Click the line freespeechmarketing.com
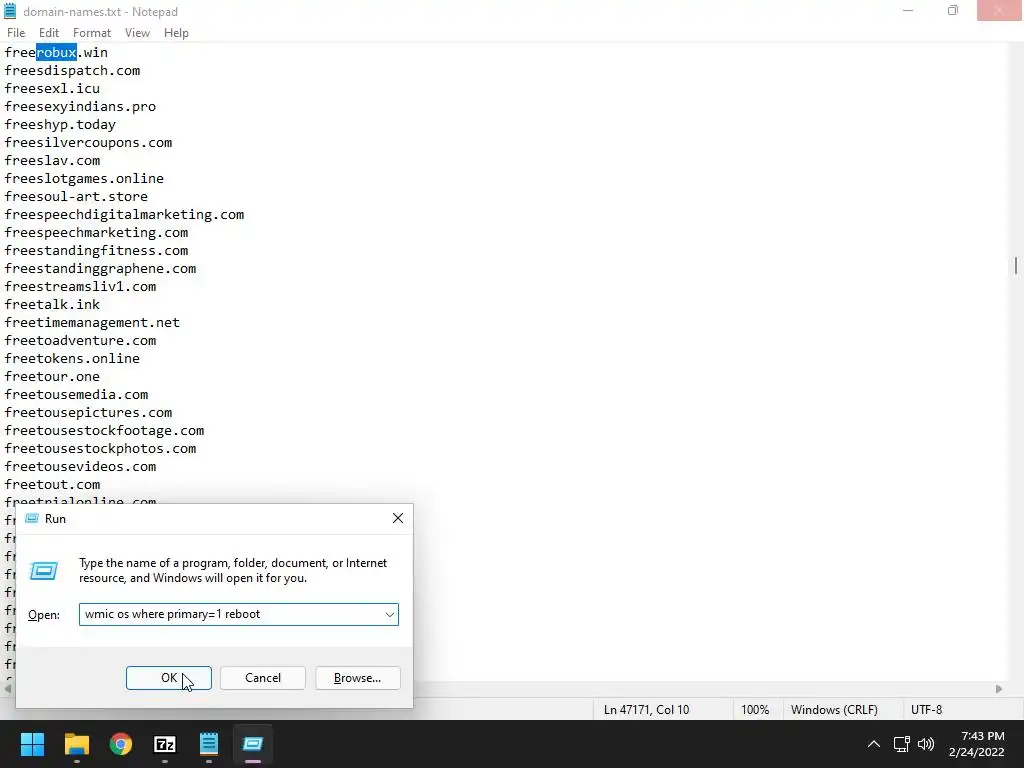This screenshot has height=768, width=1024. pyautogui.click(x=96, y=232)
